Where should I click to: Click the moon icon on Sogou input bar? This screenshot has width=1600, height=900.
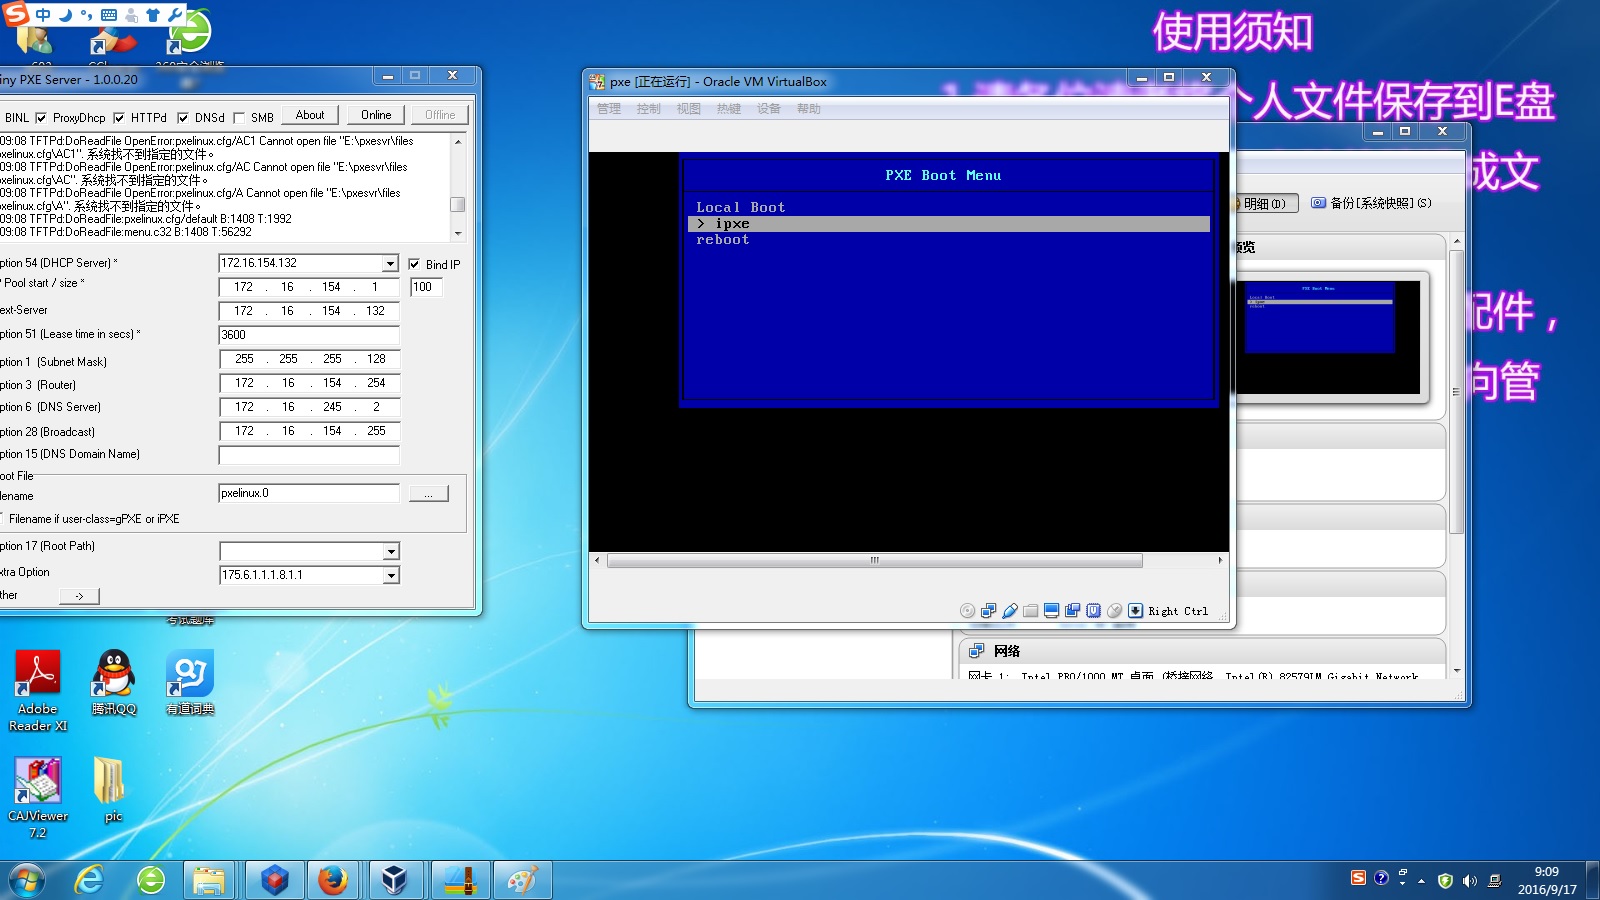[65, 15]
